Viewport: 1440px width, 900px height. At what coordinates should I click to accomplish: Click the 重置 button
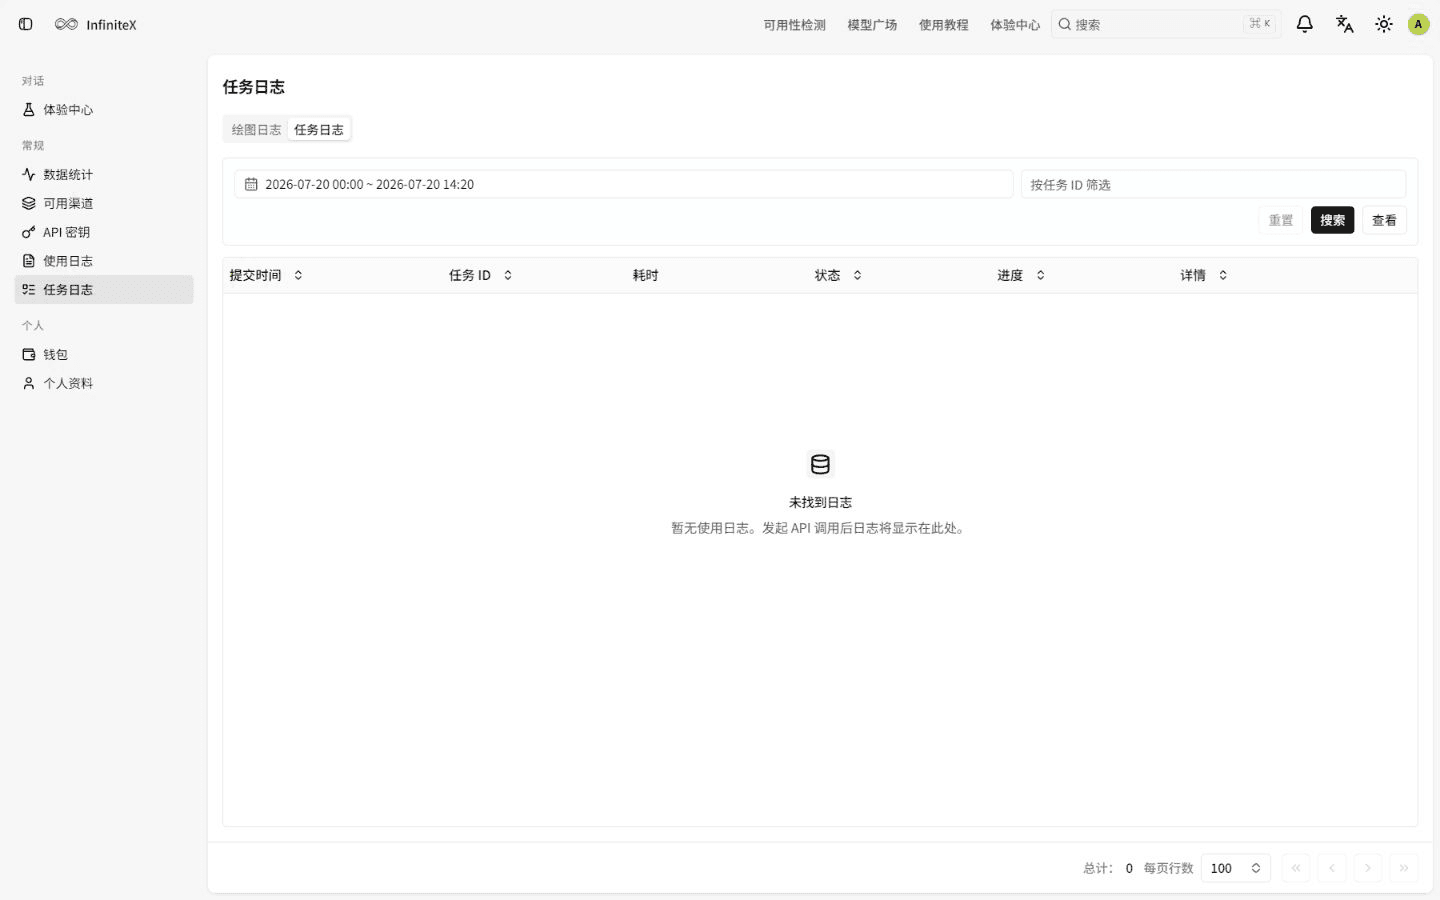tap(1281, 220)
